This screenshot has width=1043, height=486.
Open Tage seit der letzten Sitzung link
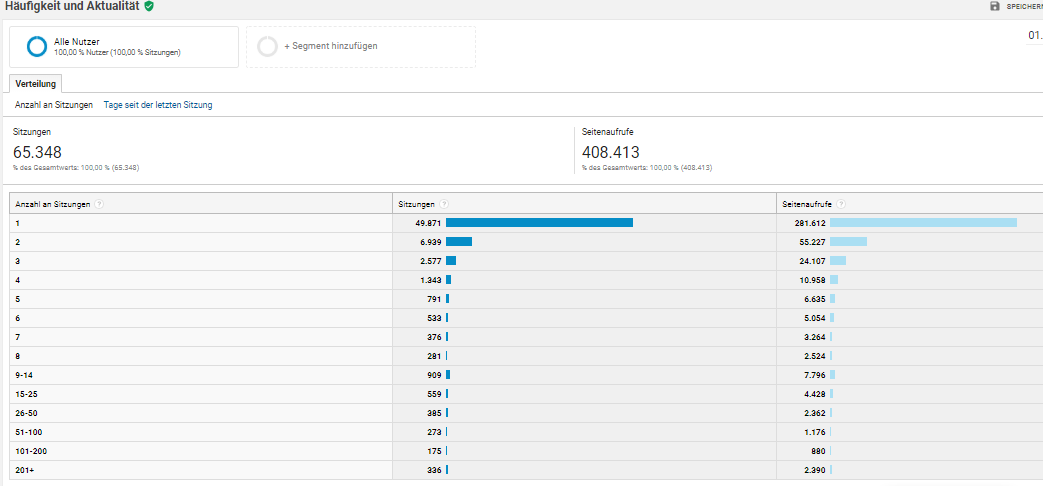pyautogui.click(x=158, y=105)
